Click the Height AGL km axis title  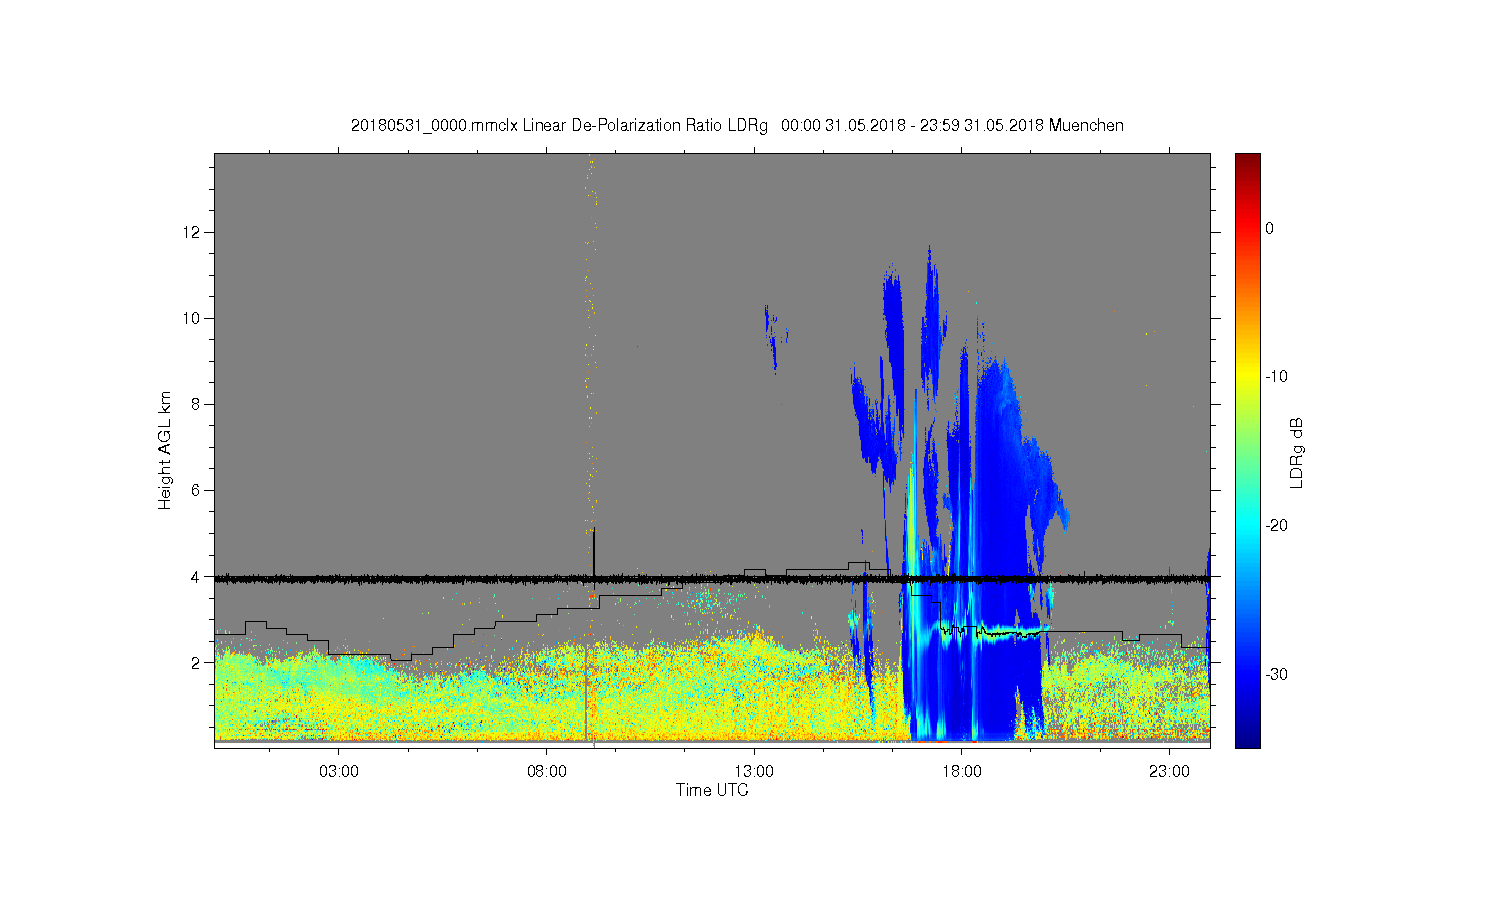[165, 450]
